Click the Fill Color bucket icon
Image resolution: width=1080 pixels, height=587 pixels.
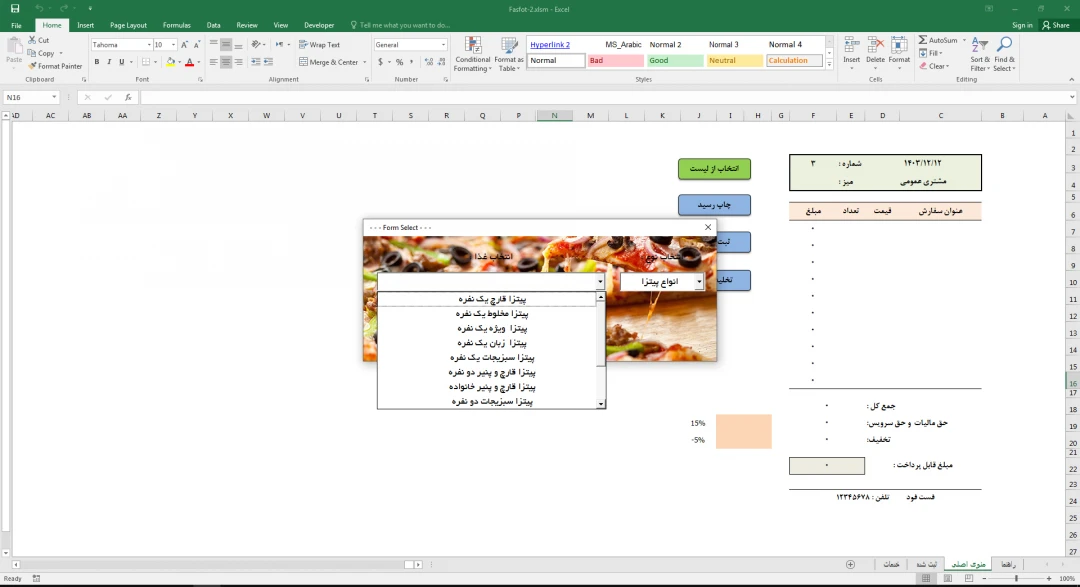[x=170, y=62]
